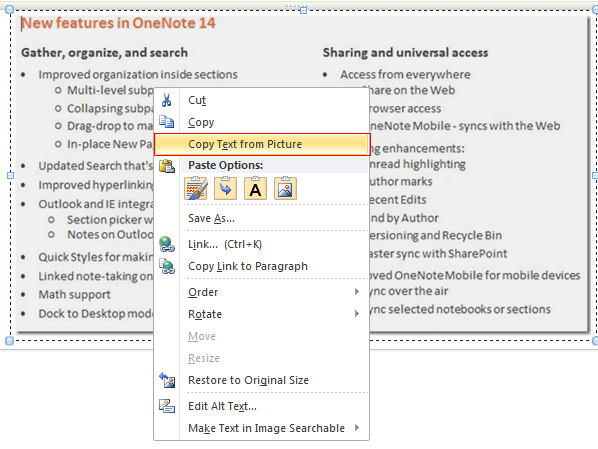Click the left-middle image resize handle

(10, 175)
